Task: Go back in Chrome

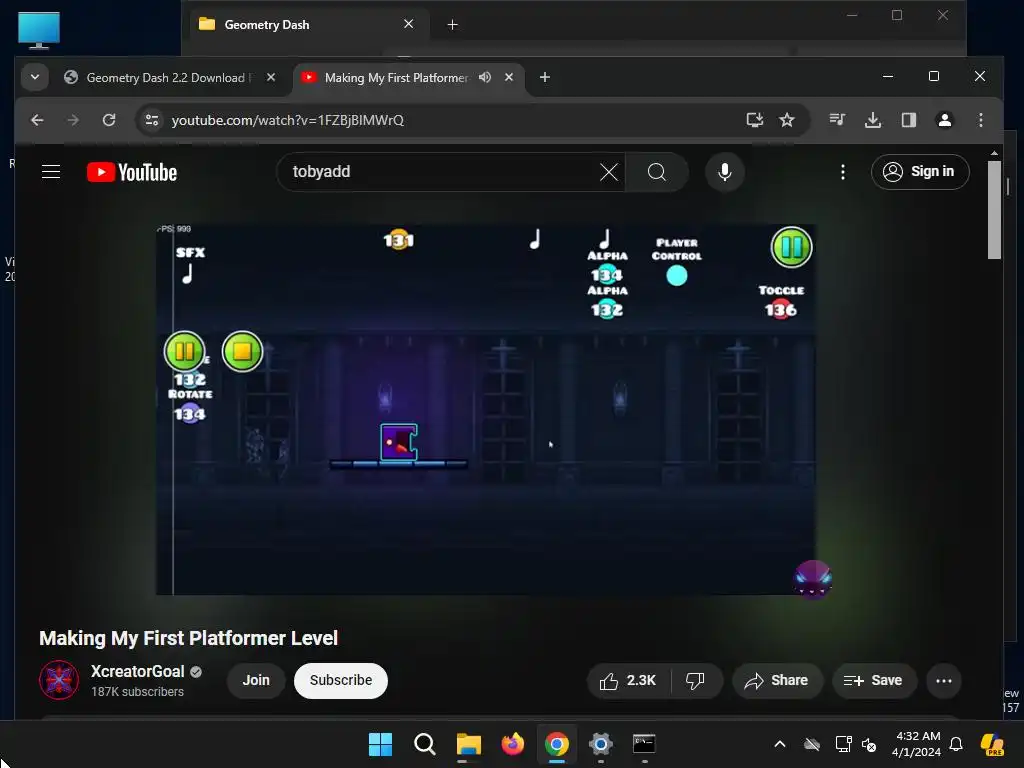Action: [37, 120]
